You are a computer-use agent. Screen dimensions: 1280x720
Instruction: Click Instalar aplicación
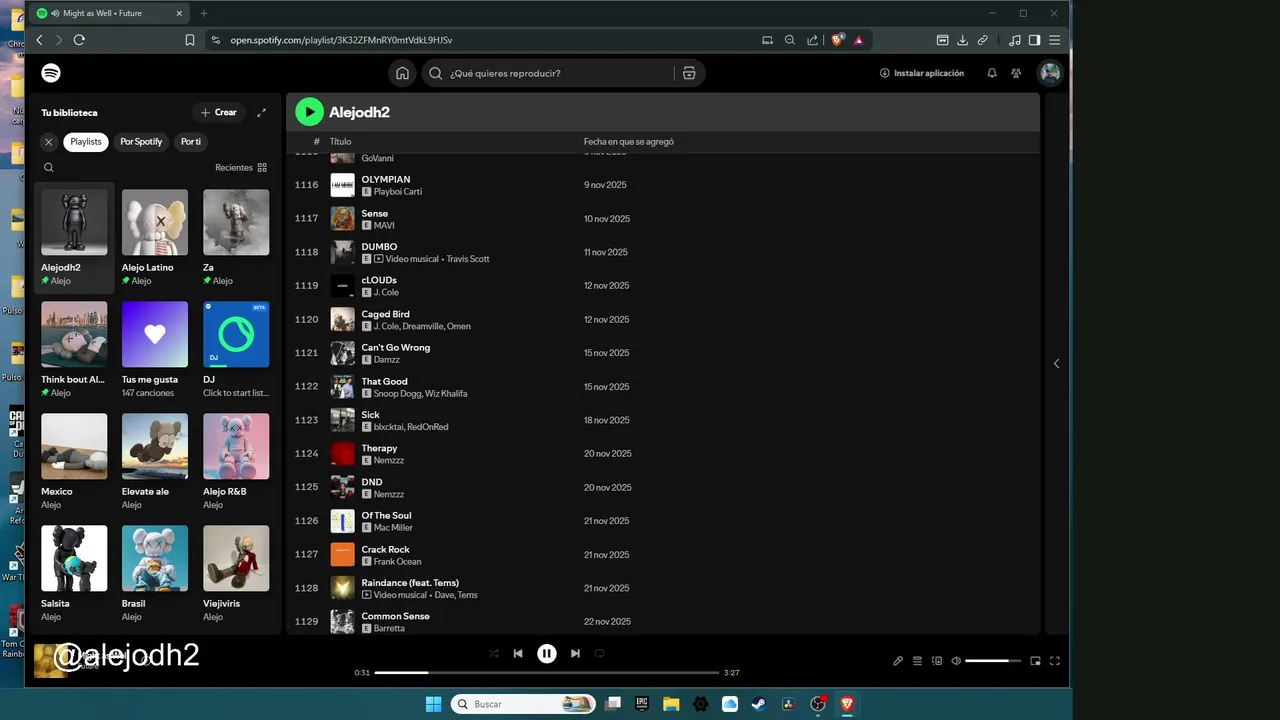[922, 73]
